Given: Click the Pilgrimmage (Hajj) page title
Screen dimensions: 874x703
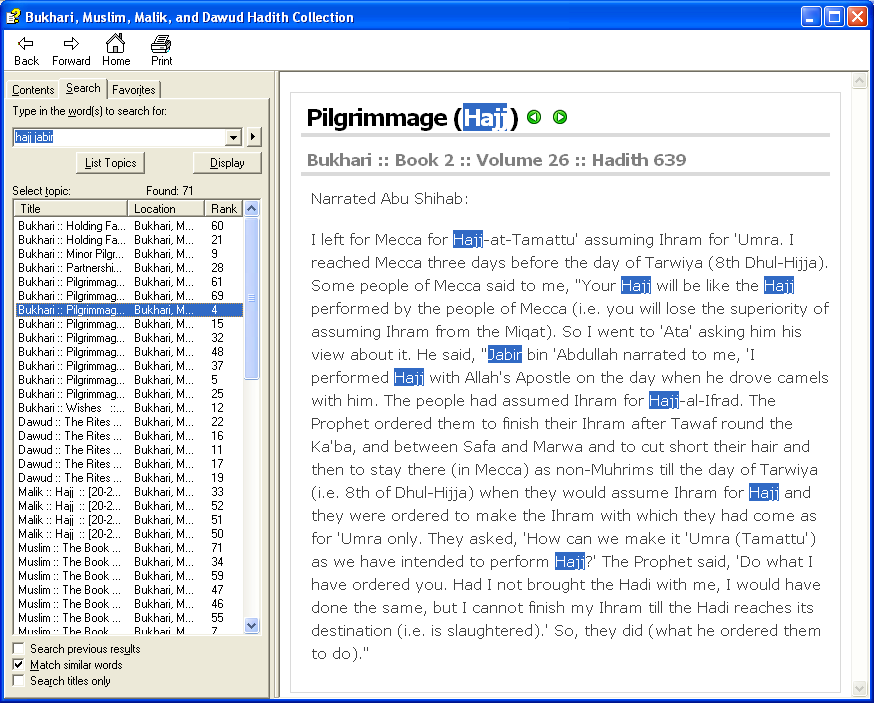Looking at the screenshot, I should (x=412, y=118).
